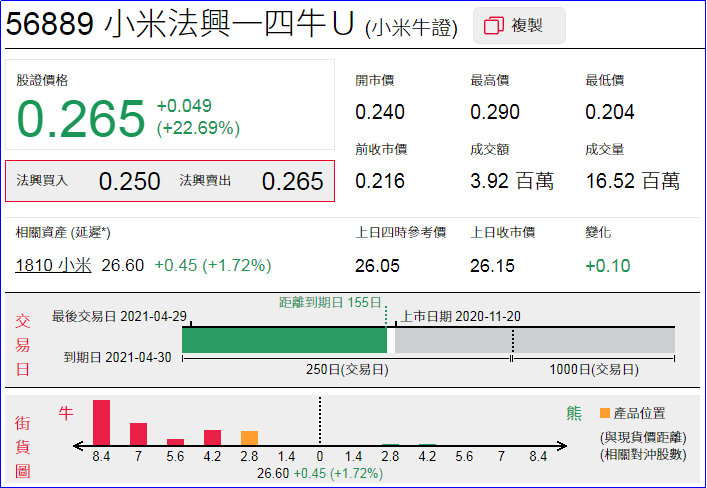Click the 26.60 +0.45 (+1.72%) text below the axis
This screenshot has width=707, height=488.
tap(320, 474)
